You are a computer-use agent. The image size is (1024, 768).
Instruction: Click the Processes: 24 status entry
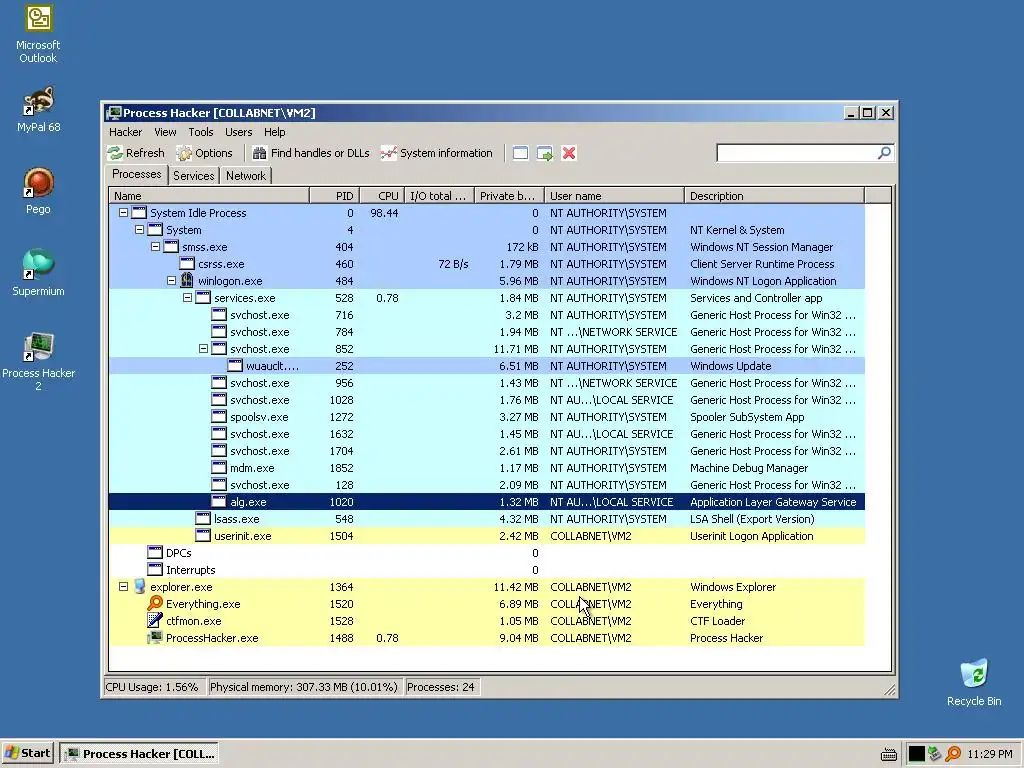tap(441, 687)
